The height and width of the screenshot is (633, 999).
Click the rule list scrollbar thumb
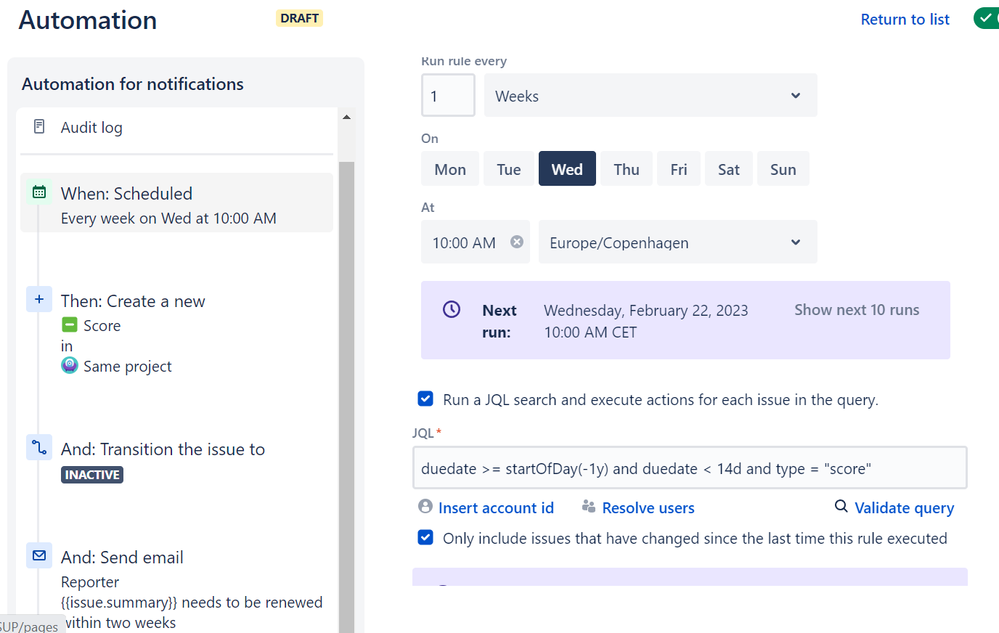tap(347, 395)
